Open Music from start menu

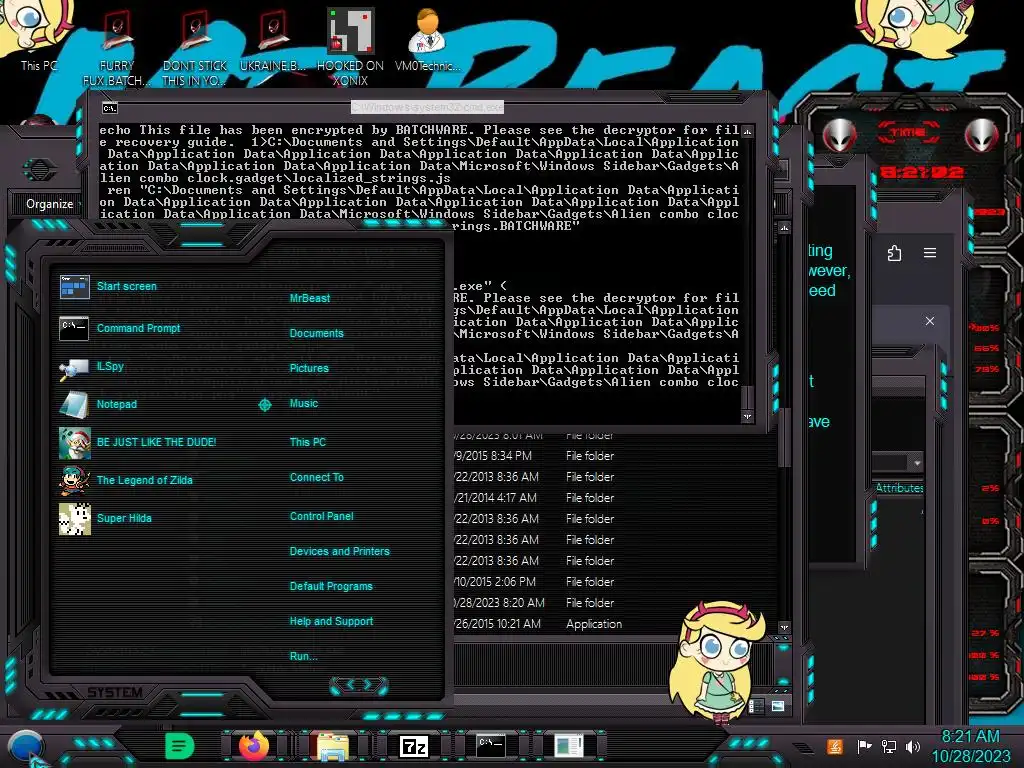(x=304, y=404)
